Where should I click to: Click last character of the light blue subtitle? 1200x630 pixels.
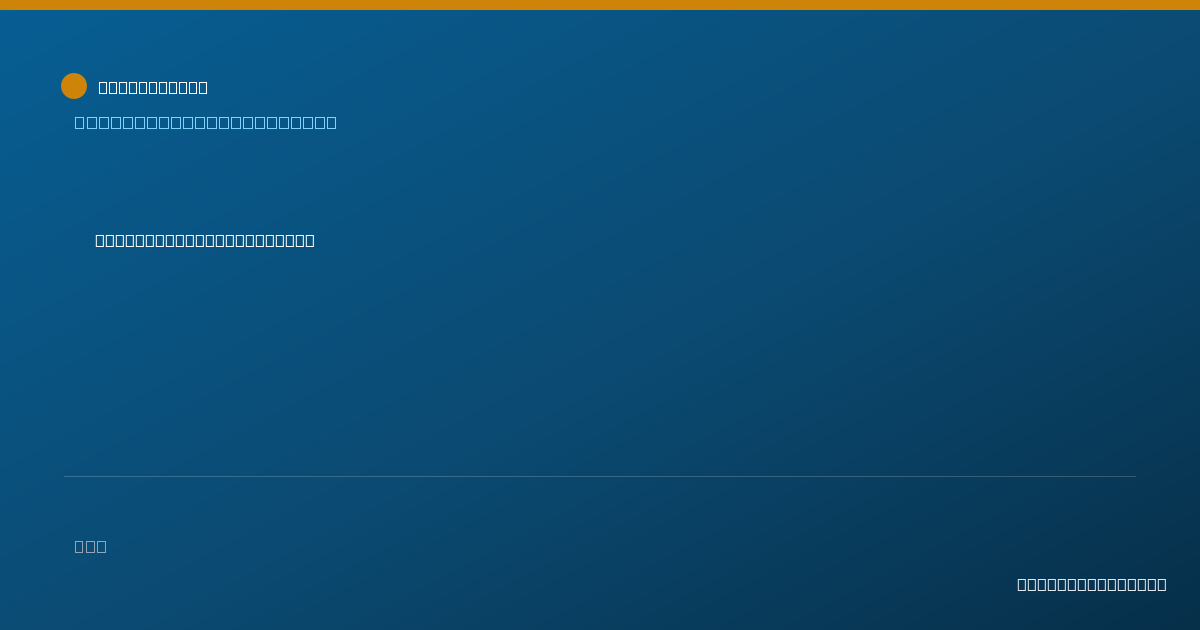coord(331,122)
